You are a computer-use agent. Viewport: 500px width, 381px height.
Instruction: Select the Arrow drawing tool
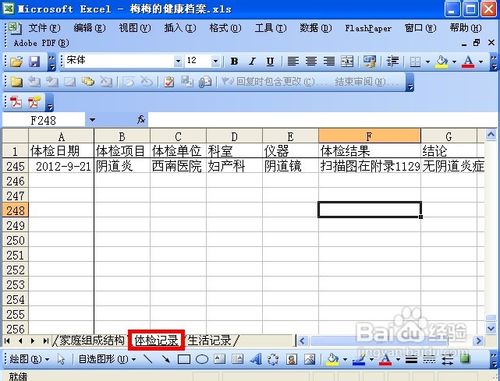click(166, 359)
